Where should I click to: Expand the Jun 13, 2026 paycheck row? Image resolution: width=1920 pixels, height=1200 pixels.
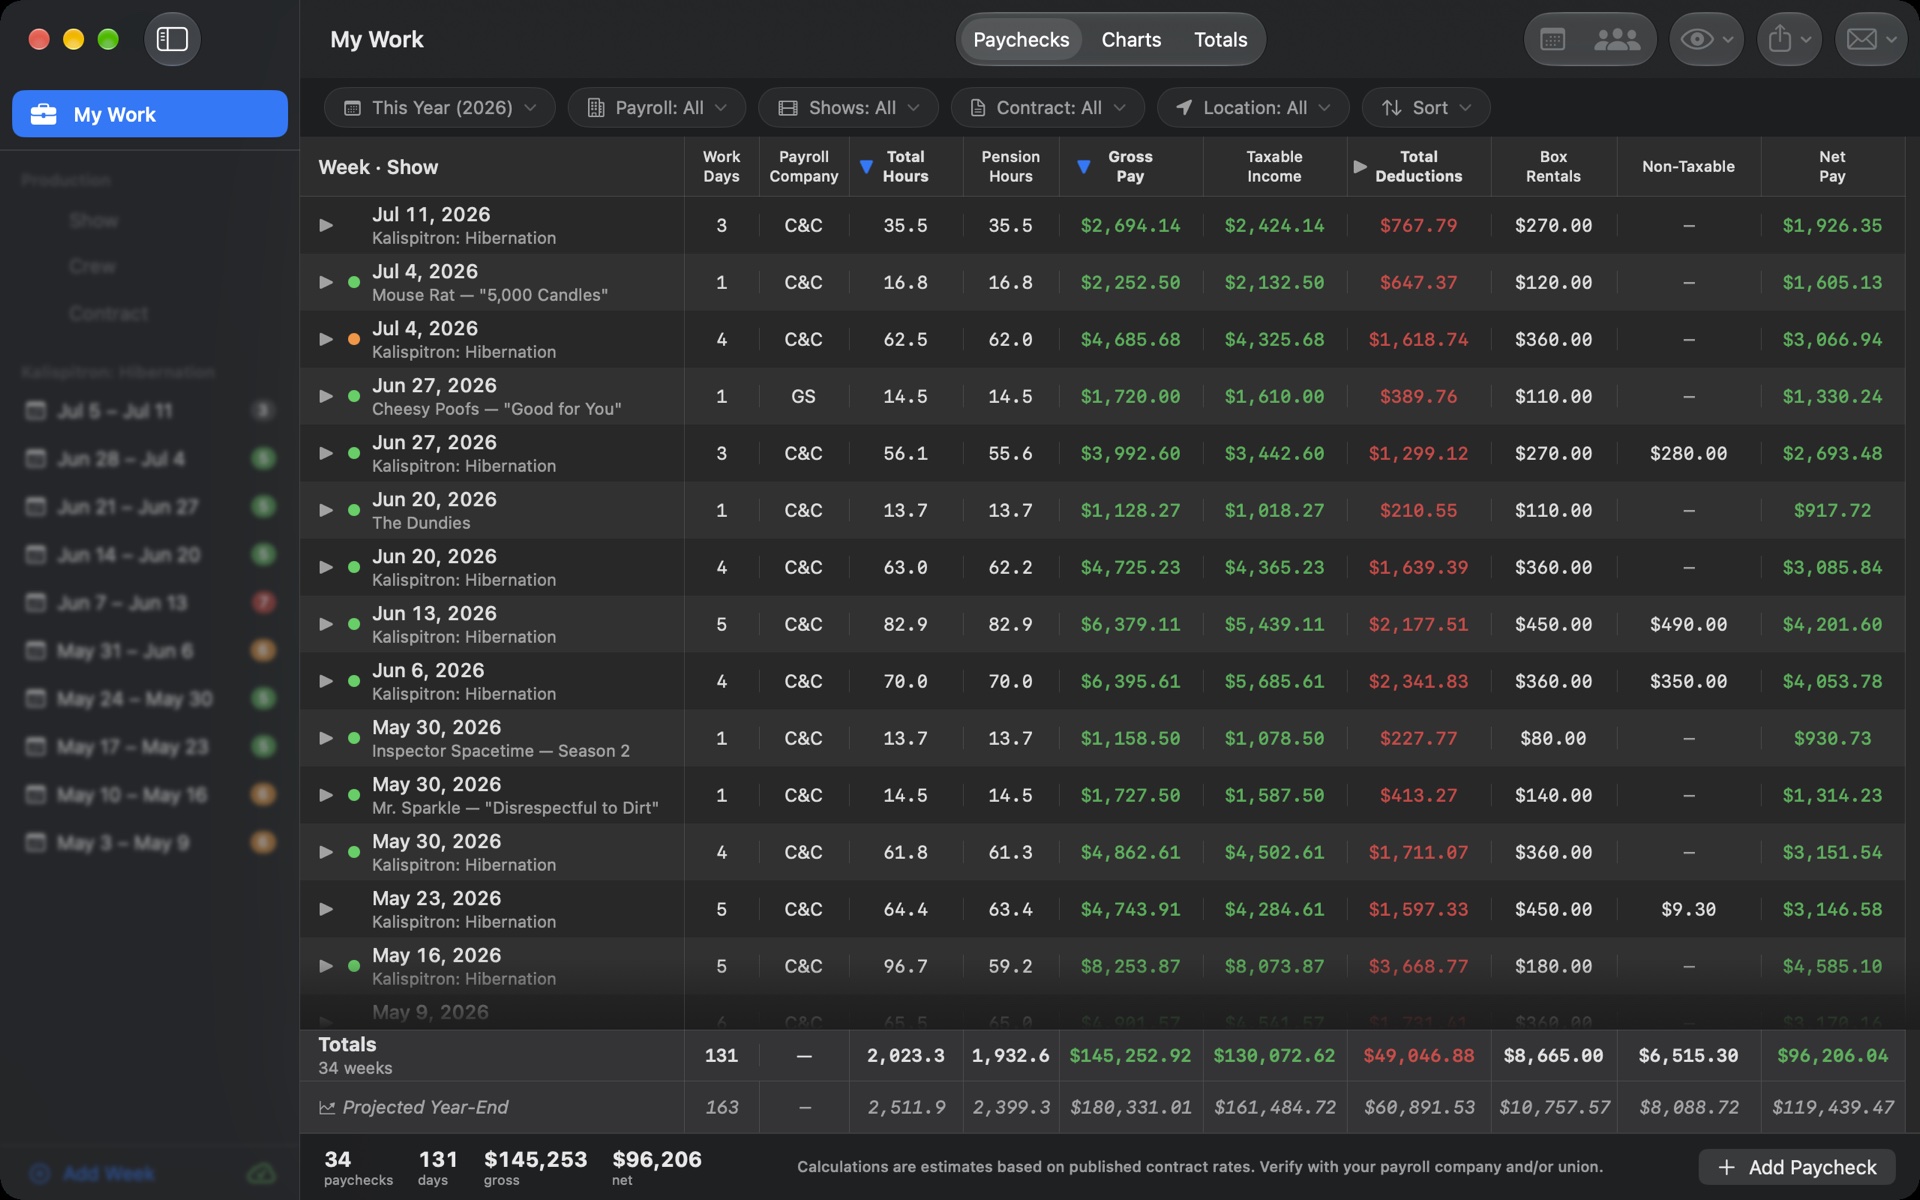point(326,624)
